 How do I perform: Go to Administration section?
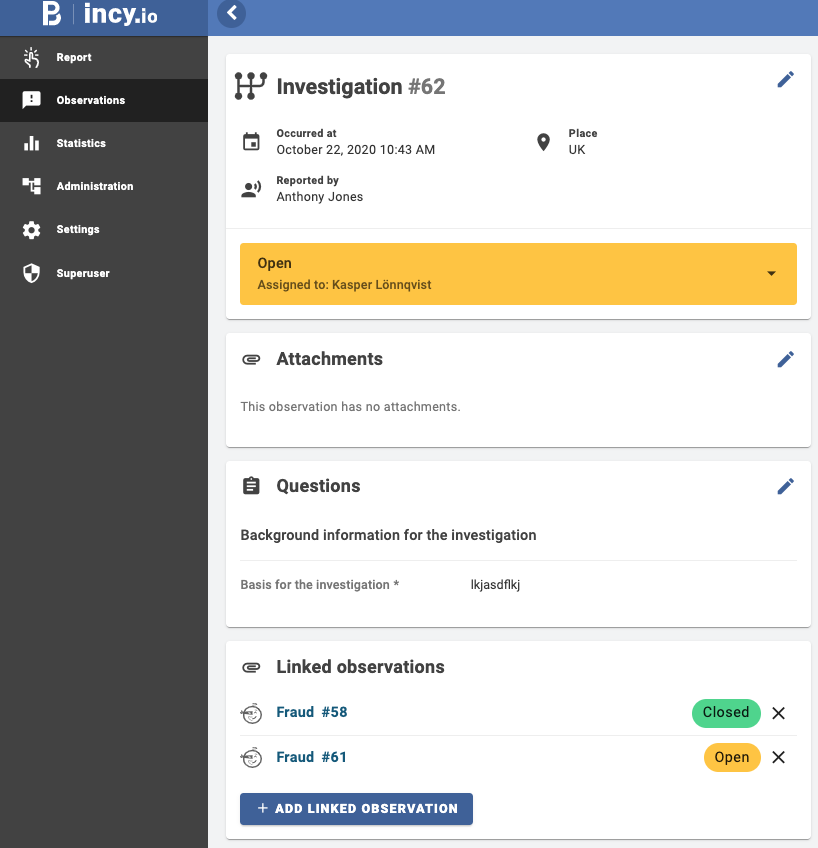[94, 187]
